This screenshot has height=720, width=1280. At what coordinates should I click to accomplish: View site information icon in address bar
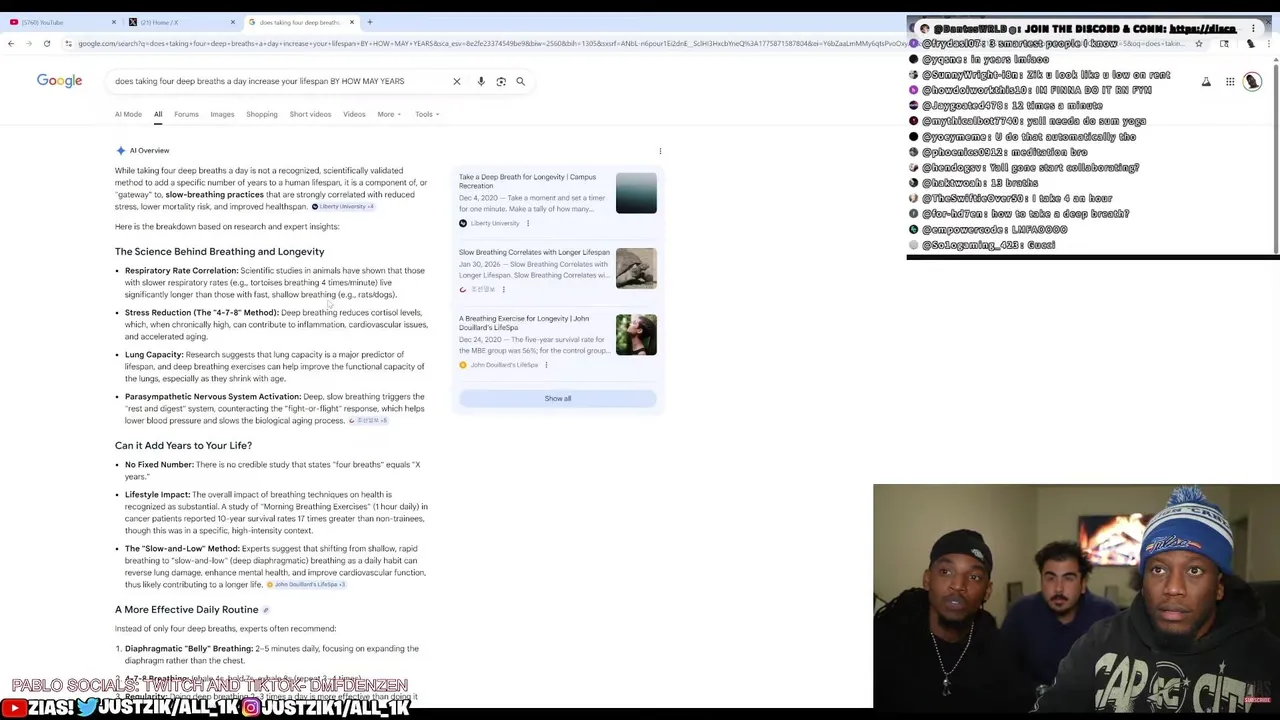pyautogui.click(x=68, y=43)
